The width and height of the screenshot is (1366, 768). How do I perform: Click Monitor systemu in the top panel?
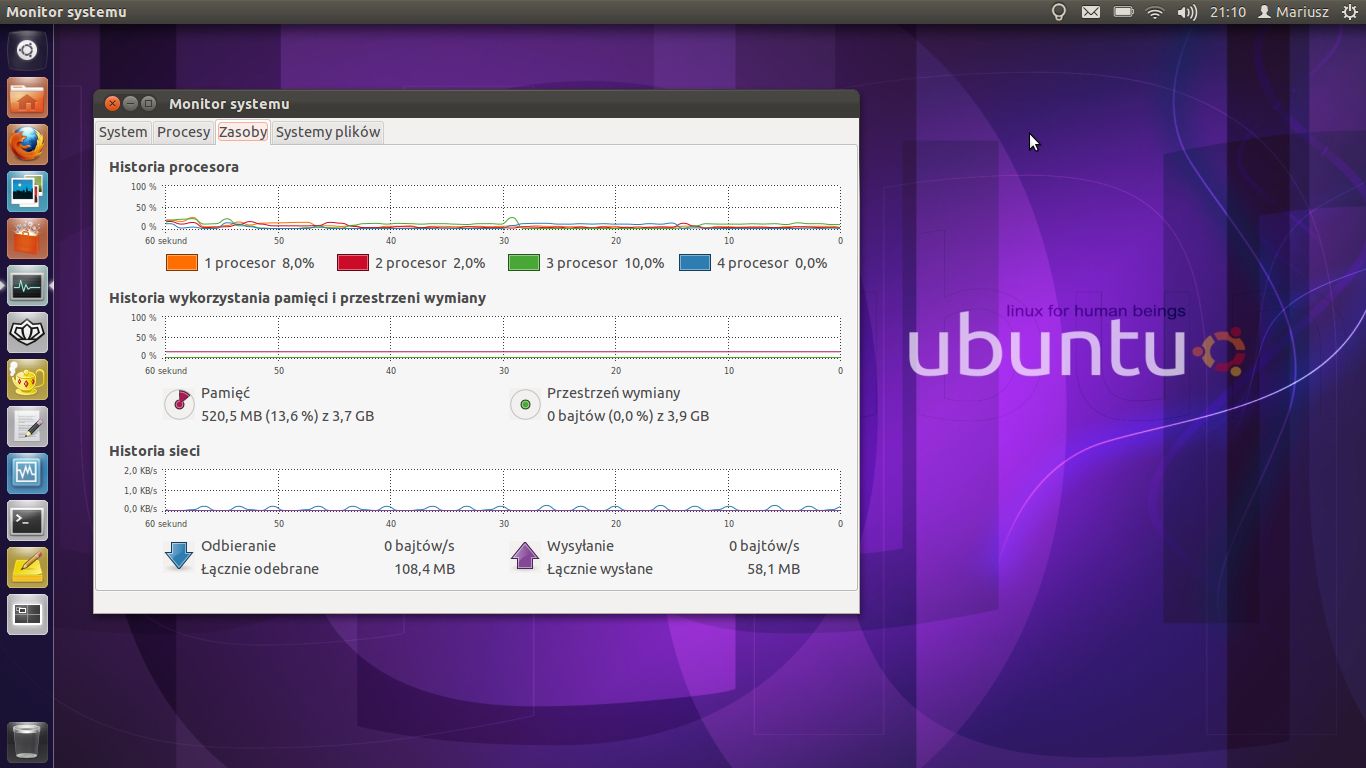66,12
